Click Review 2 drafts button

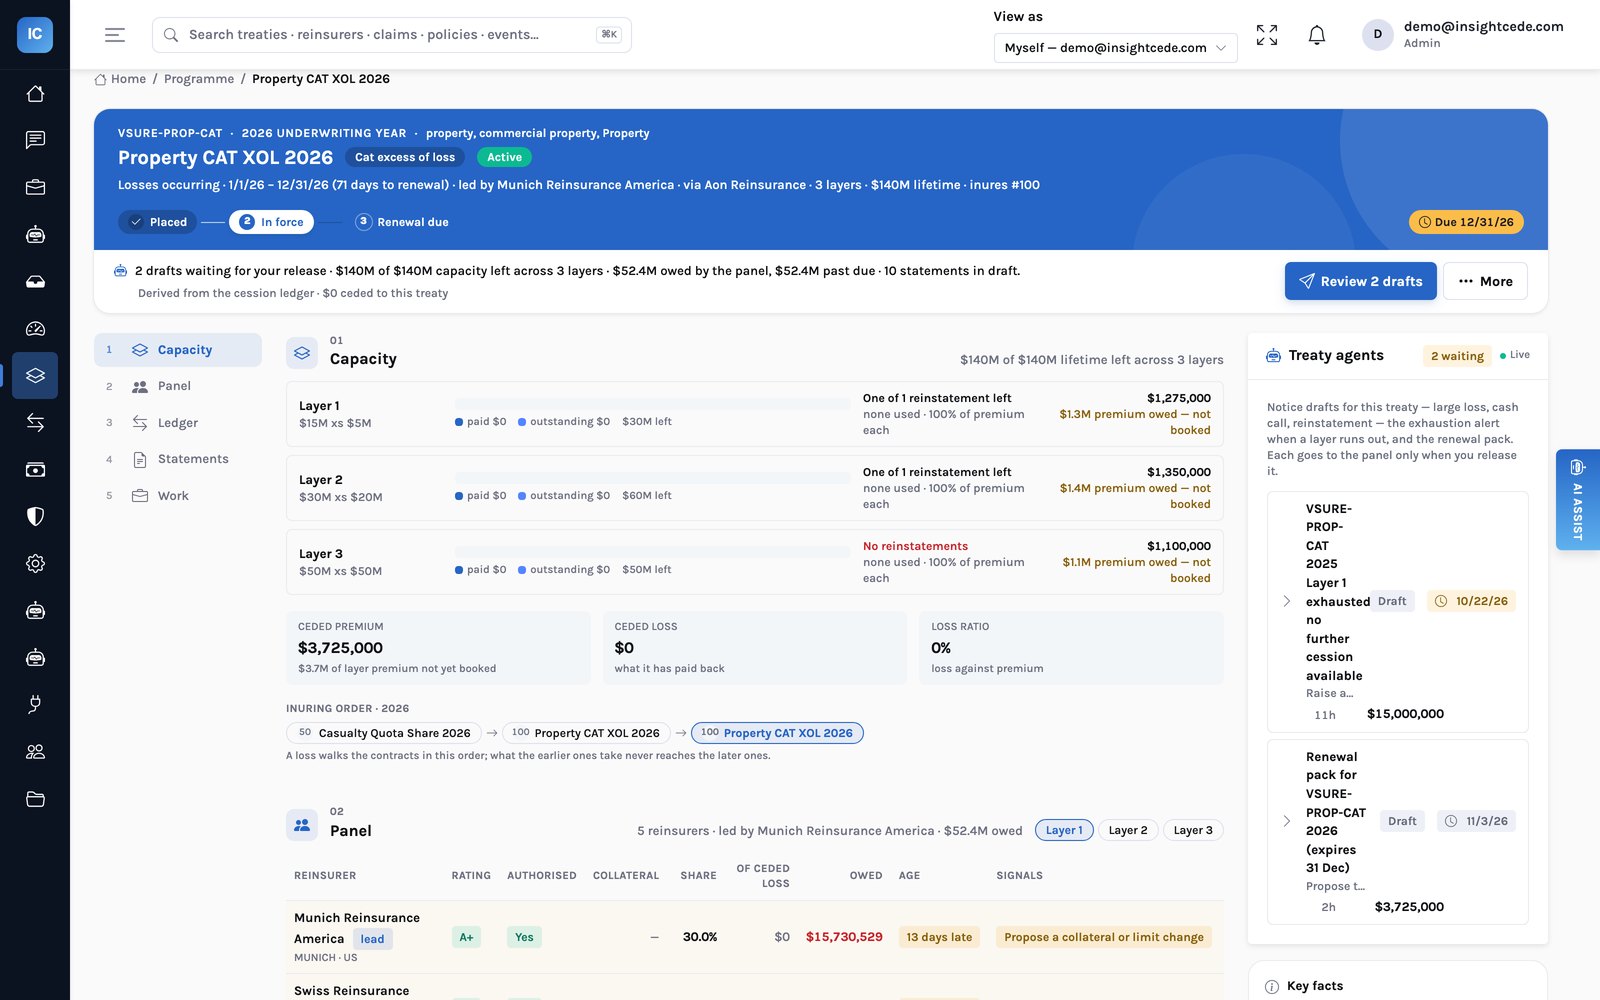pyautogui.click(x=1360, y=281)
